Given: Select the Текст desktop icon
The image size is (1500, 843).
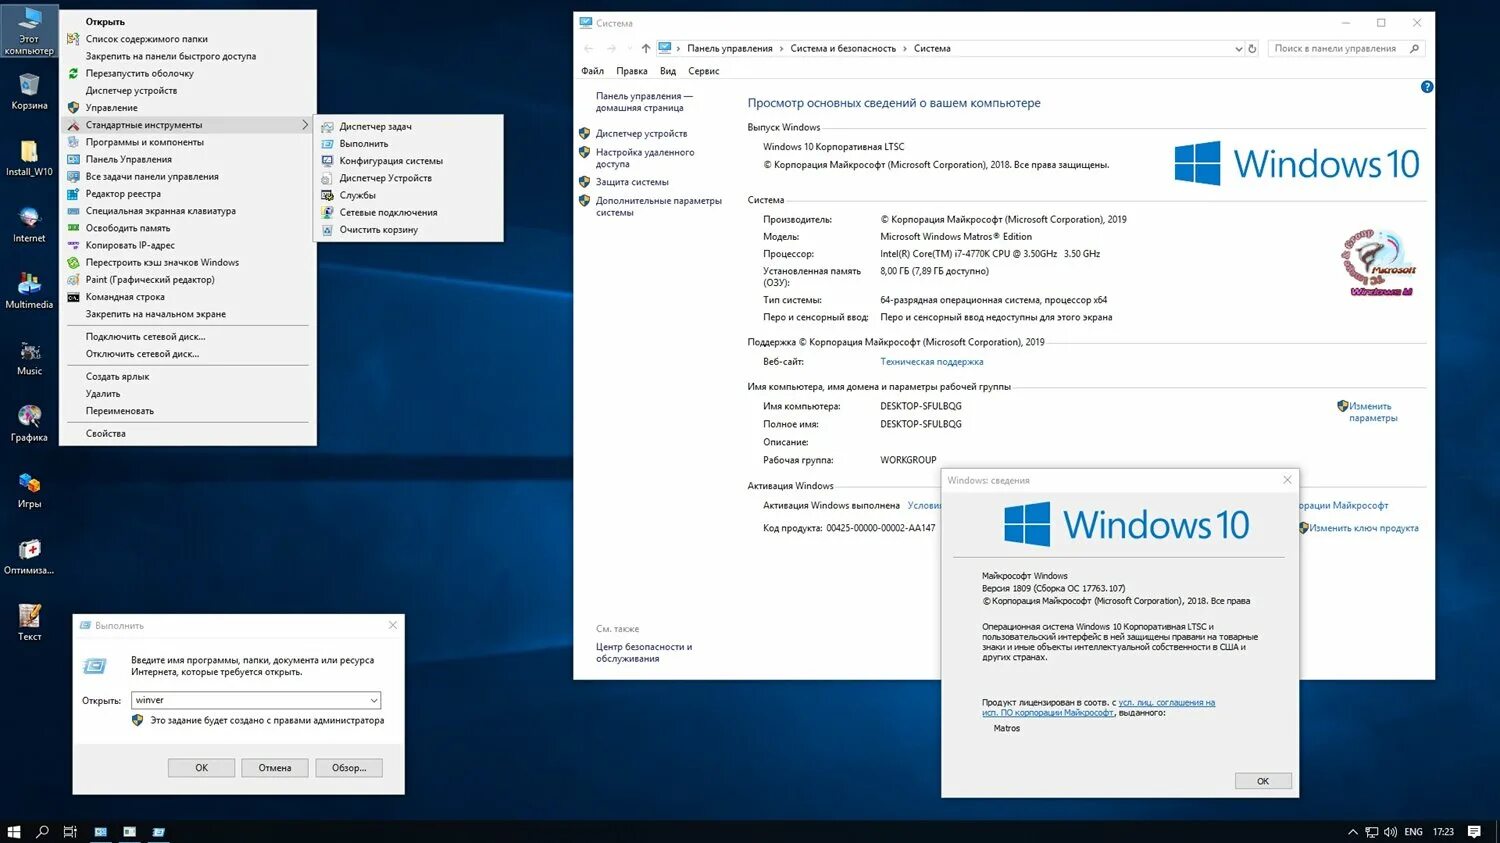Looking at the screenshot, I should 29,623.
